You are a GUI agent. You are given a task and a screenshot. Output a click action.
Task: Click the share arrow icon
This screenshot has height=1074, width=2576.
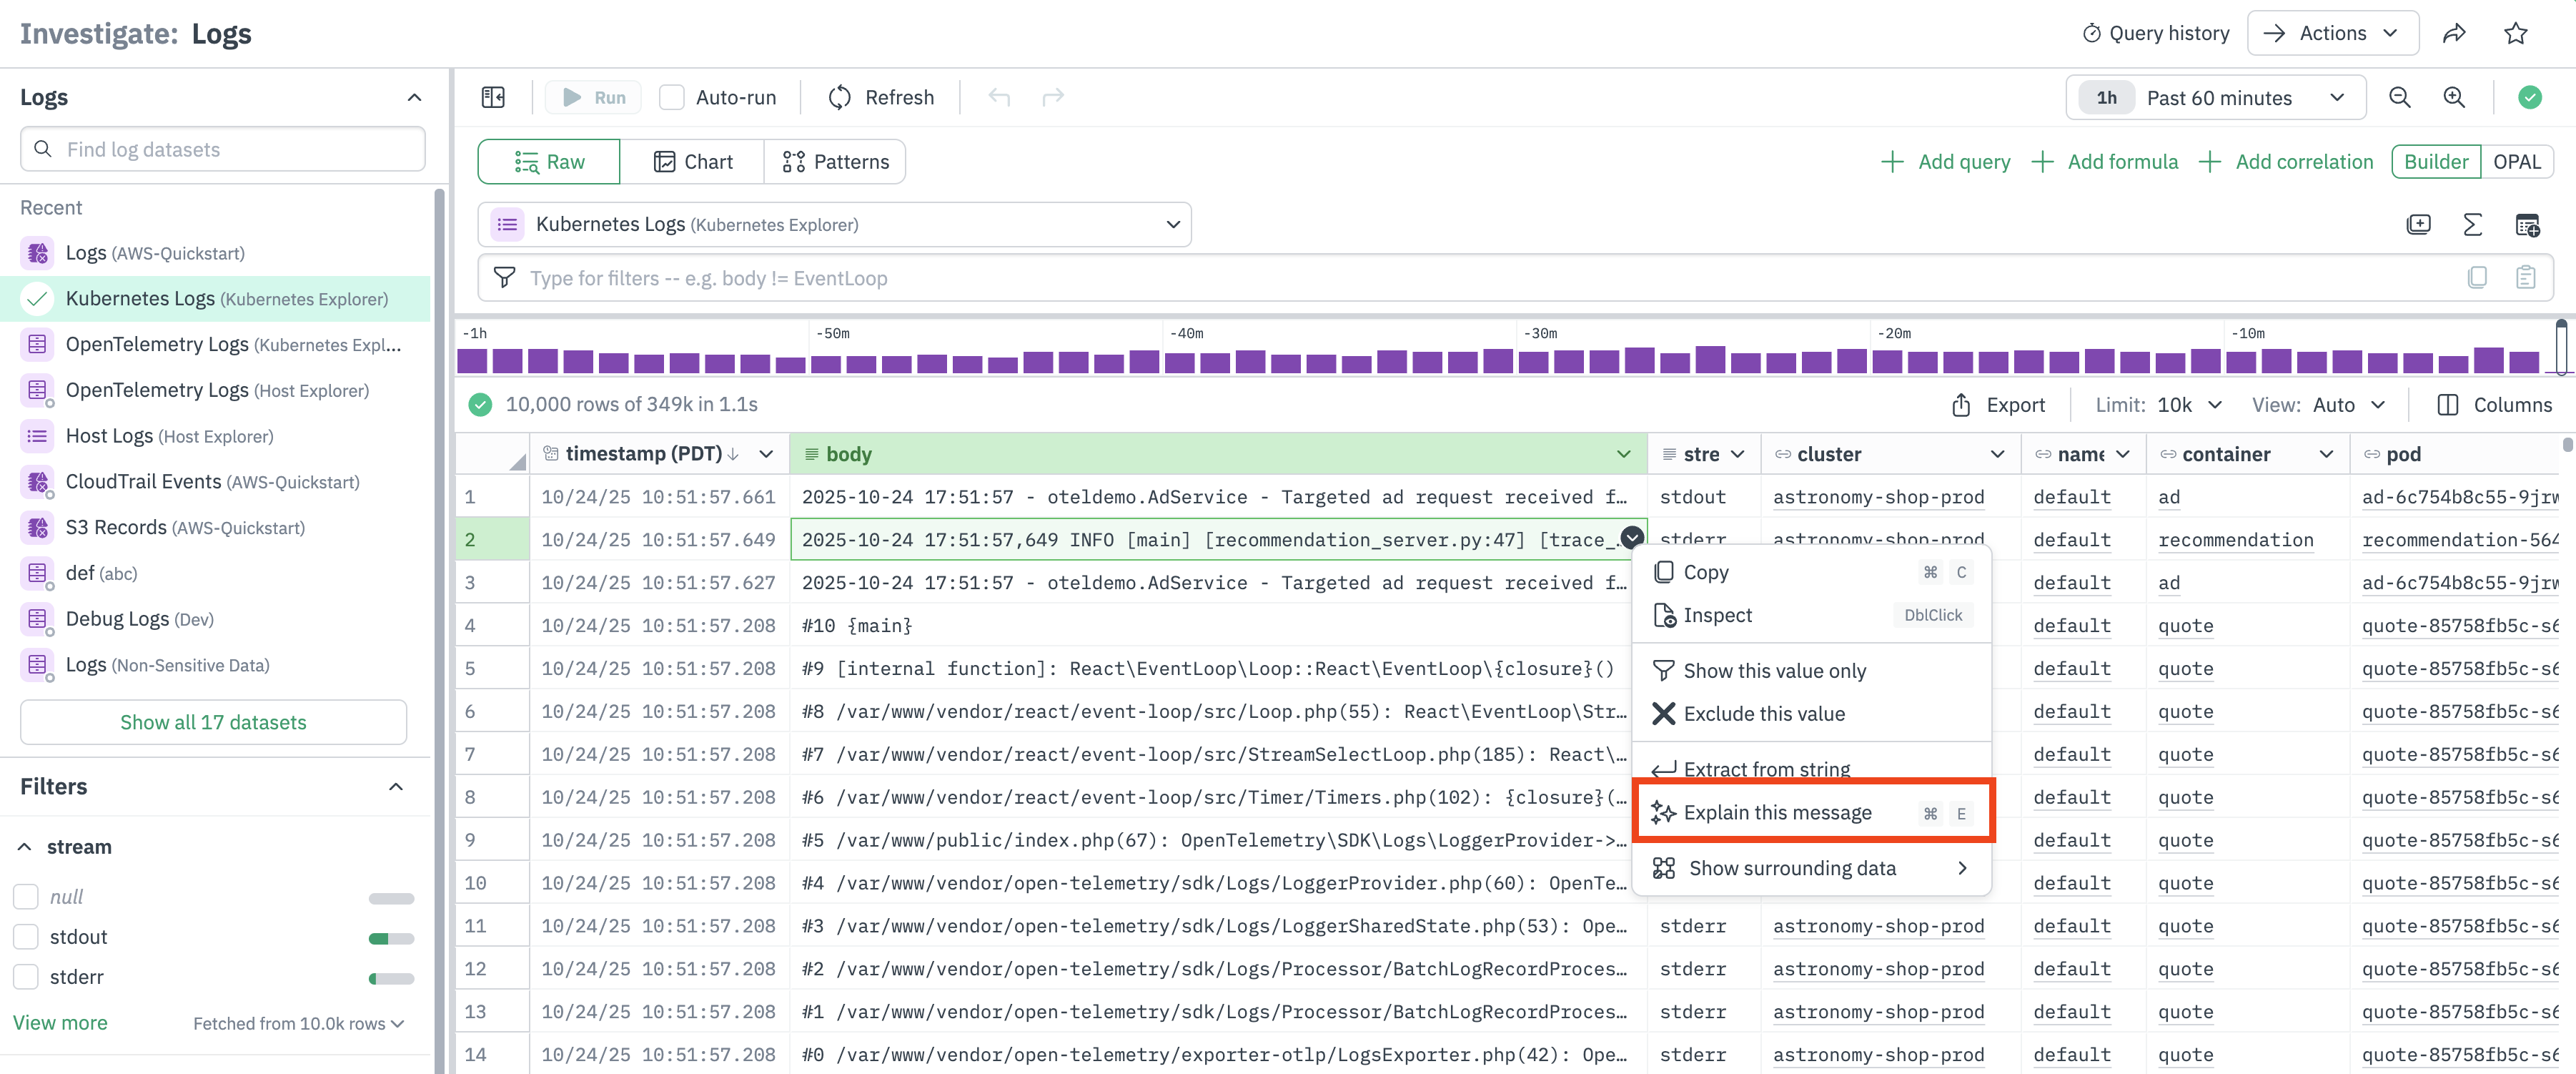2454,33
